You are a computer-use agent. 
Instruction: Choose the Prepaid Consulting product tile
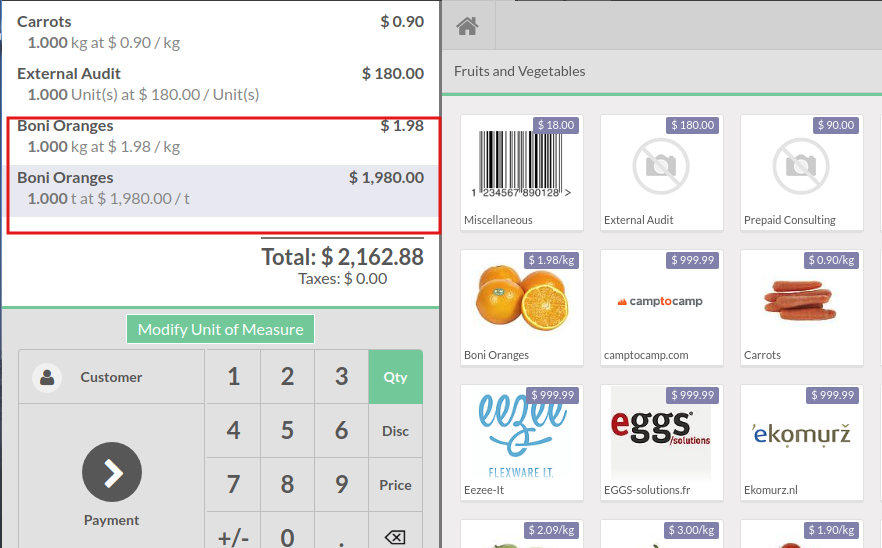click(x=801, y=172)
